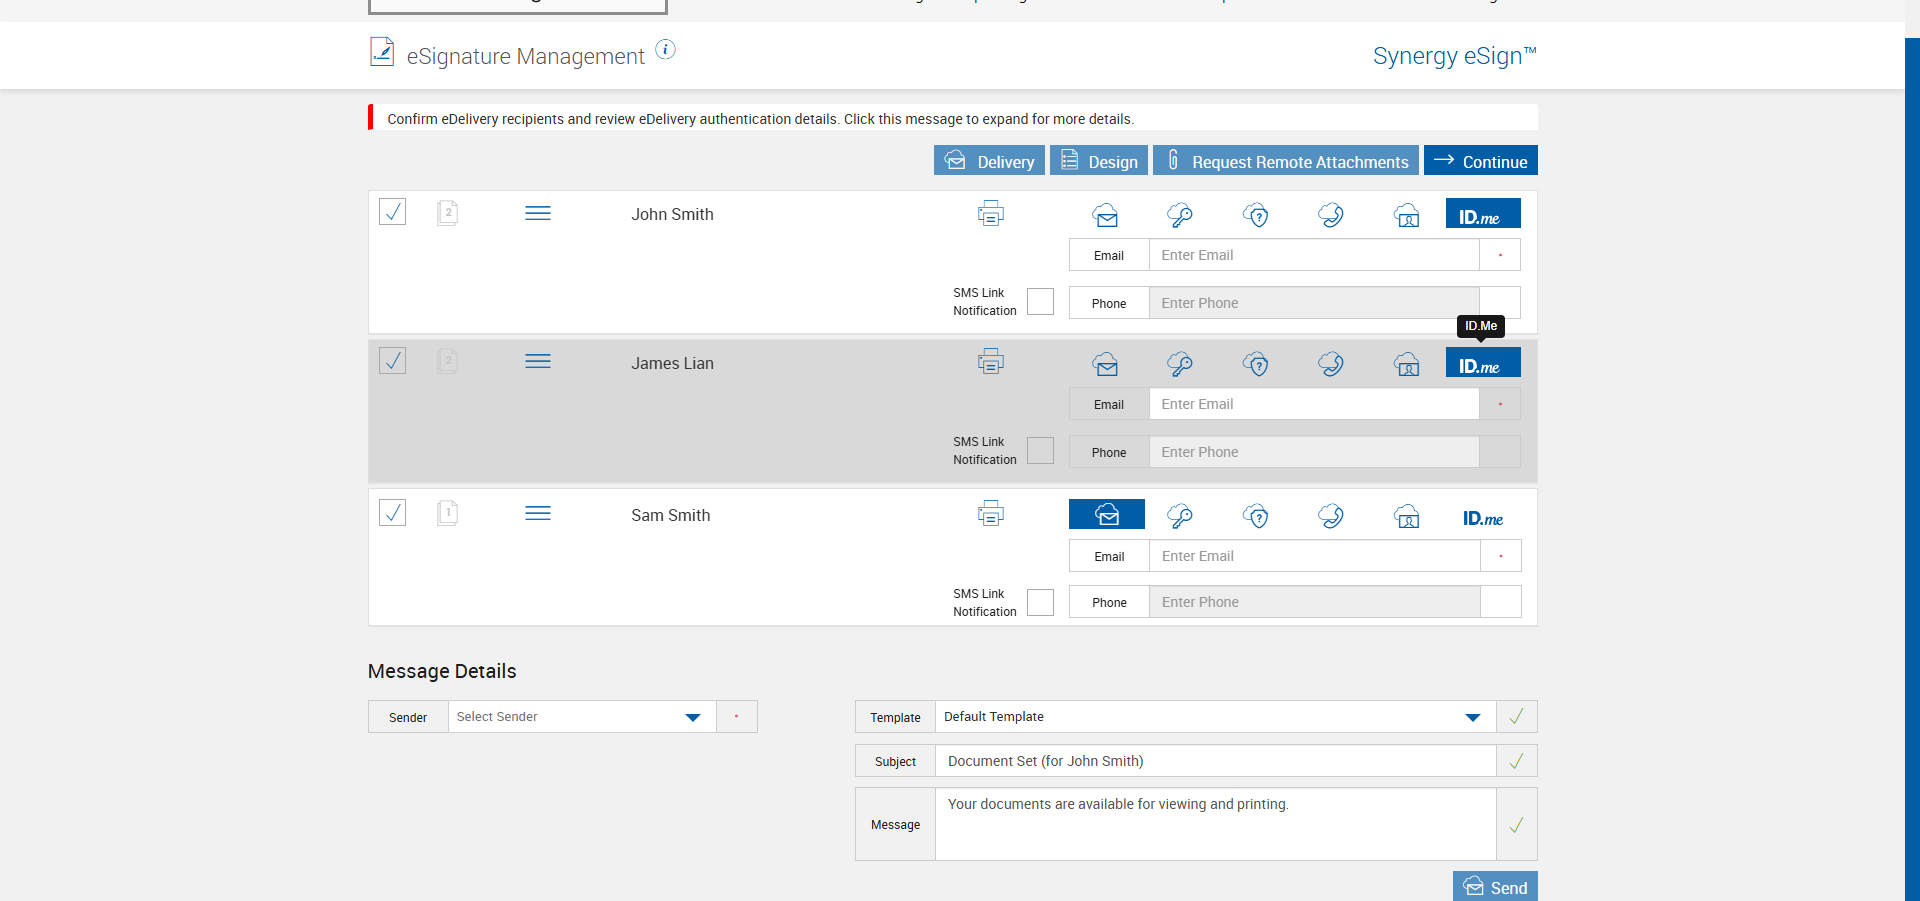Click John Smith's Enter Email field
Viewport: 1920px width, 901px height.
click(x=1313, y=255)
